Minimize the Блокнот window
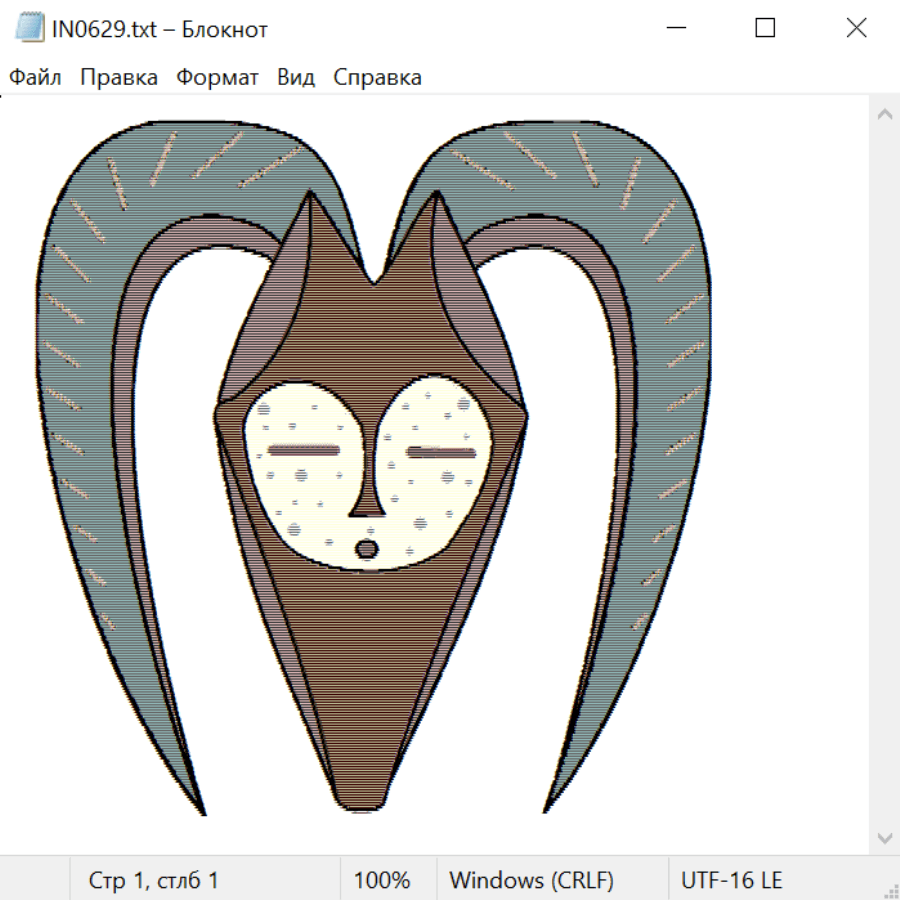 pyautogui.click(x=675, y=28)
